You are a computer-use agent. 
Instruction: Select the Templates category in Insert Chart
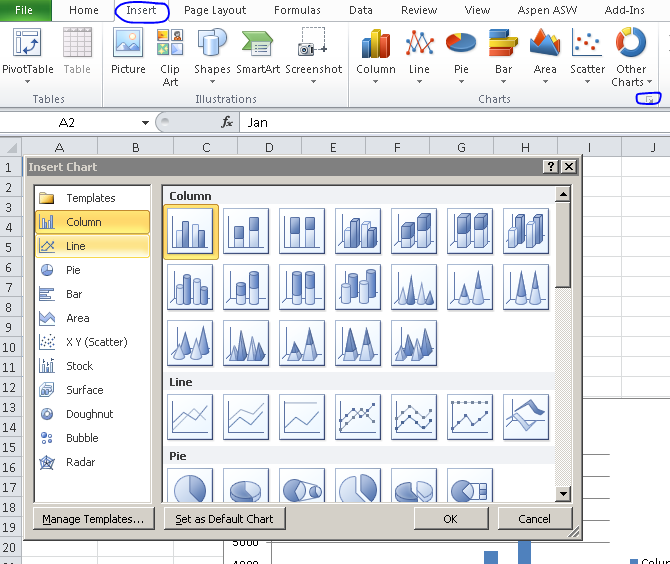(x=92, y=198)
